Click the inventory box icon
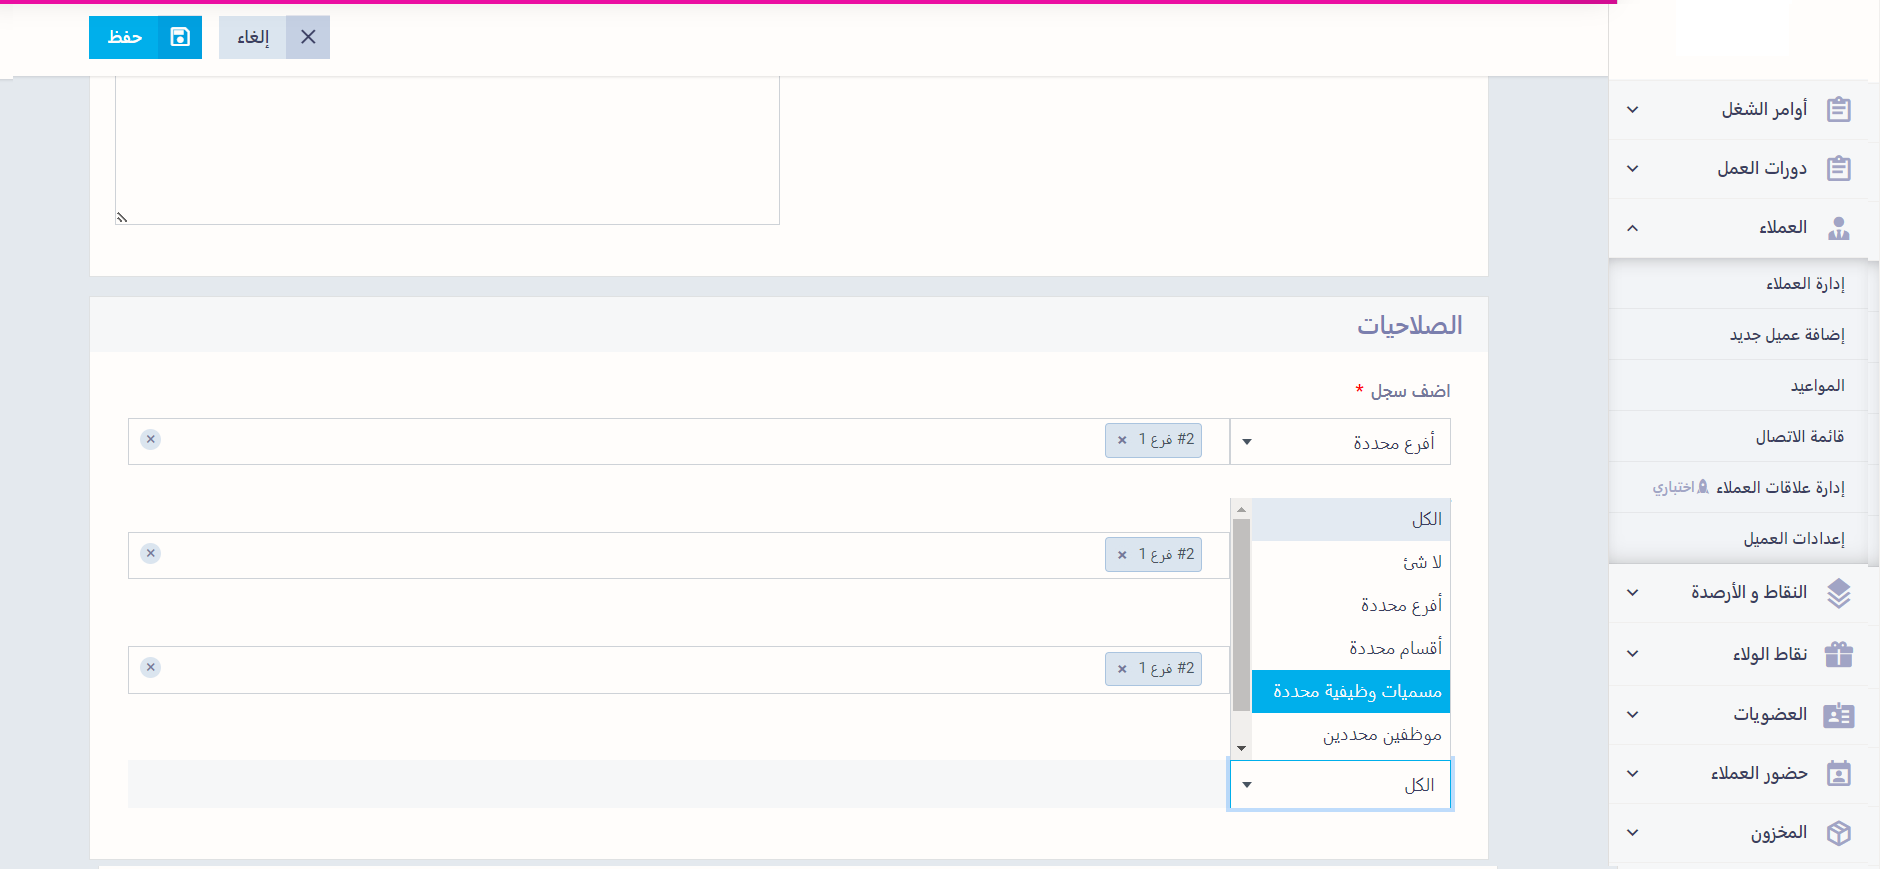The image size is (1880, 869). (1838, 833)
